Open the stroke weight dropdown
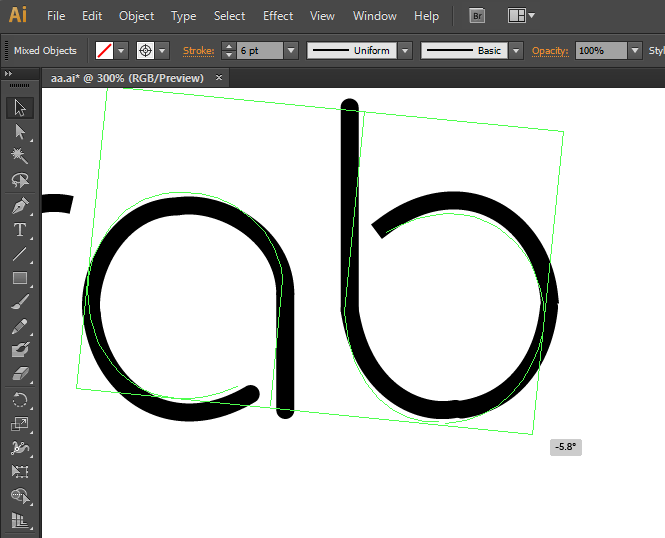The width and height of the screenshot is (665, 538). point(291,51)
